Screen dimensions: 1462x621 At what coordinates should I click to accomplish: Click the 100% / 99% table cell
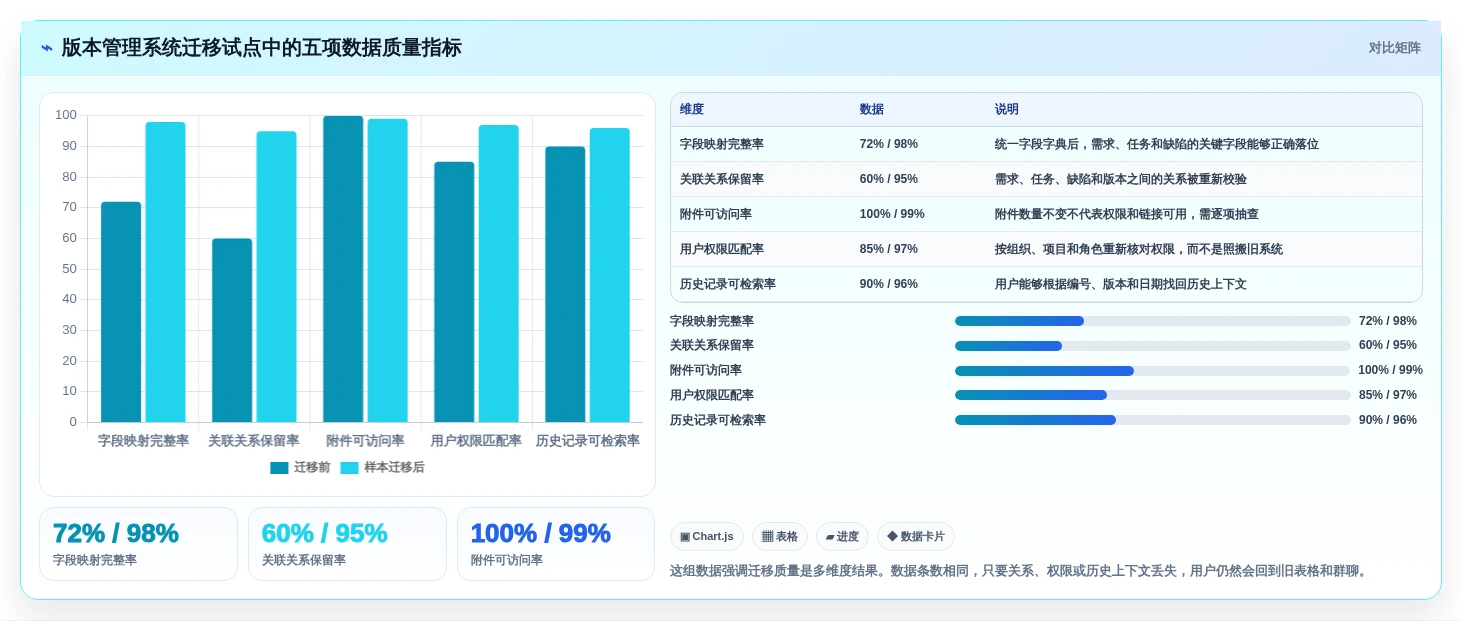pyautogui.click(x=892, y=214)
